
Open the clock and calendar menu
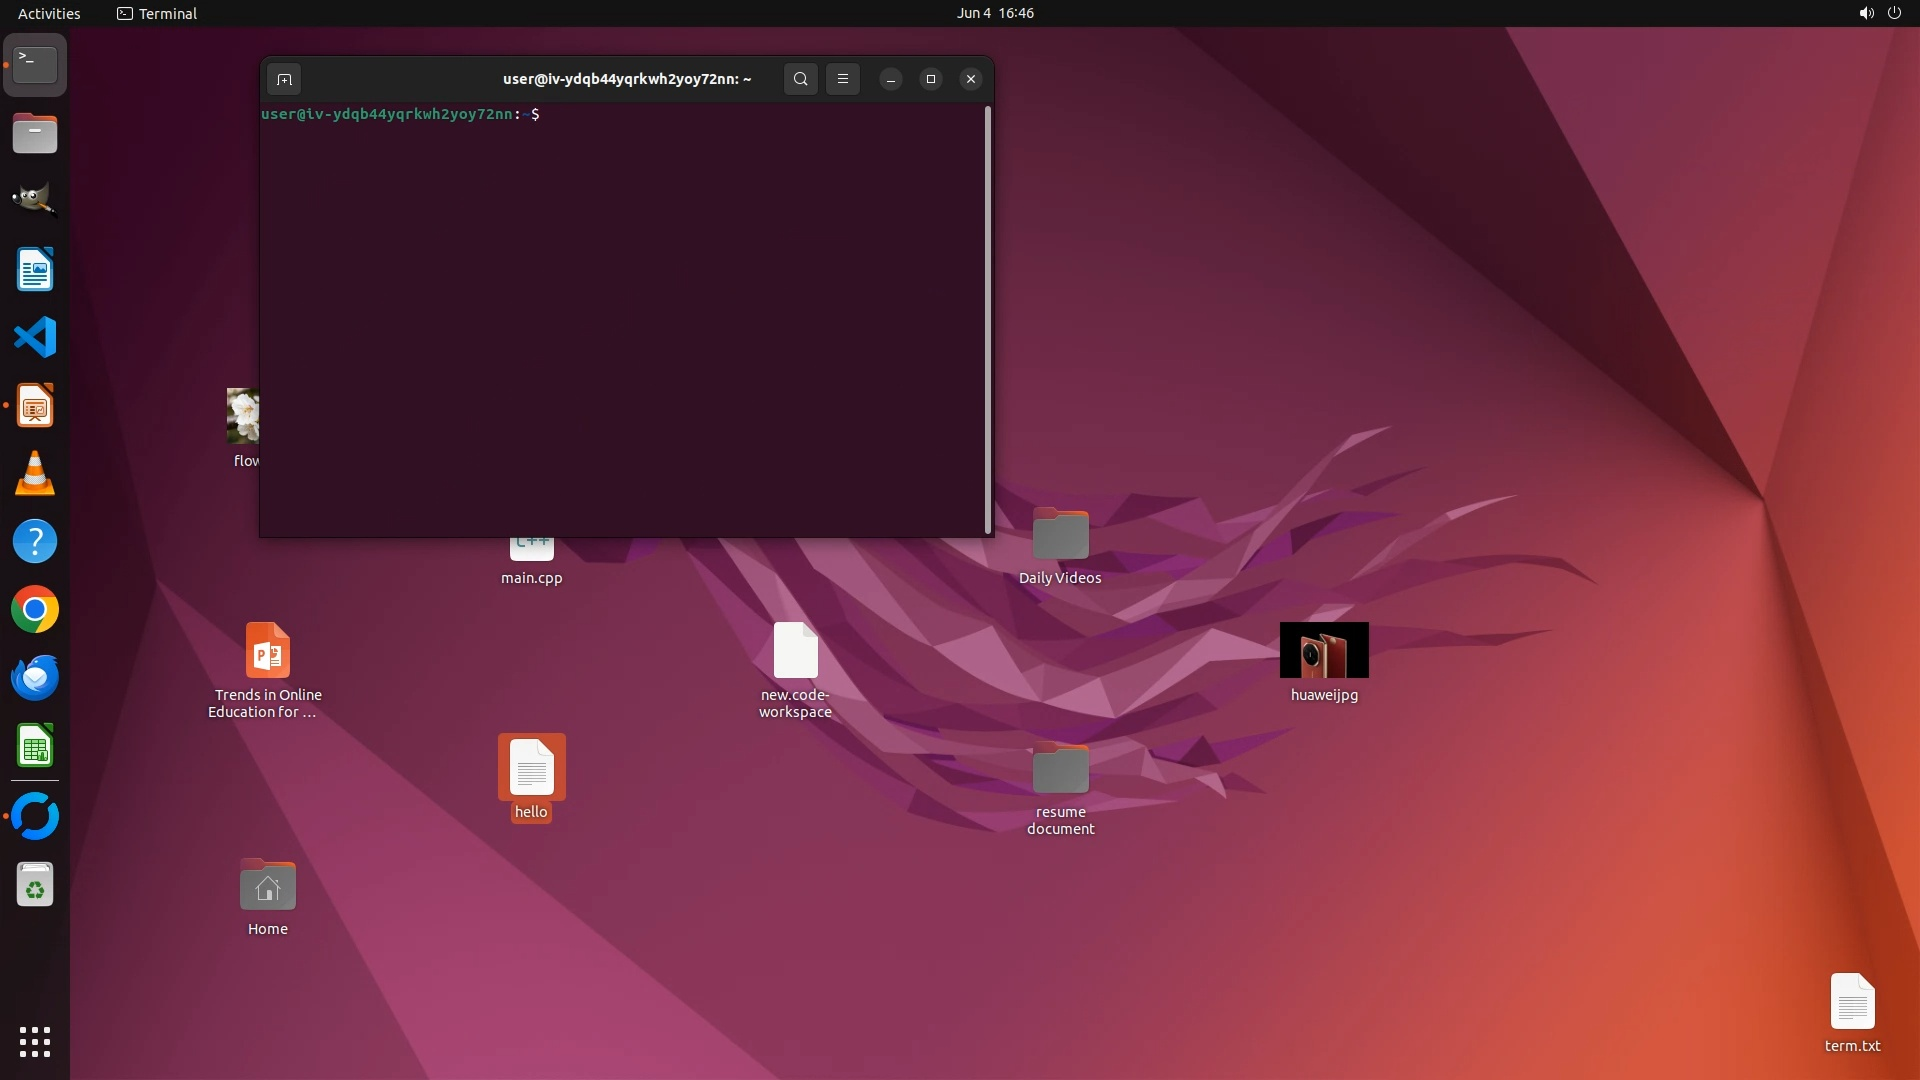point(994,13)
